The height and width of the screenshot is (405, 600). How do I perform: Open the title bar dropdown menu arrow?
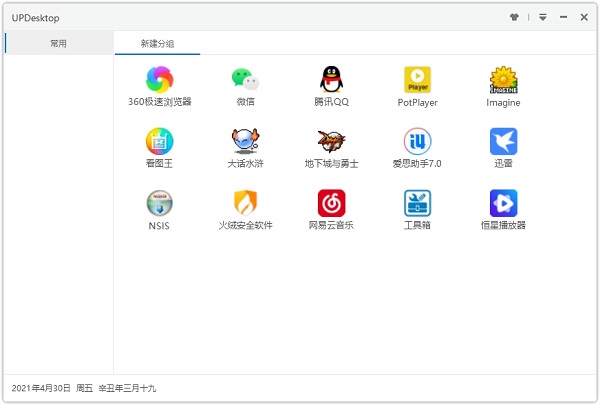pyautogui.click(x=543, y=17)
